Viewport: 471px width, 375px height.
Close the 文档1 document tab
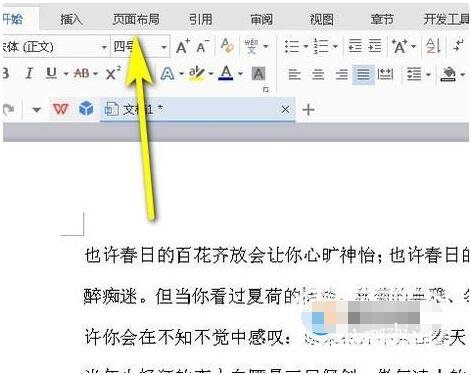pyautogui.click(x=285, y=109)
